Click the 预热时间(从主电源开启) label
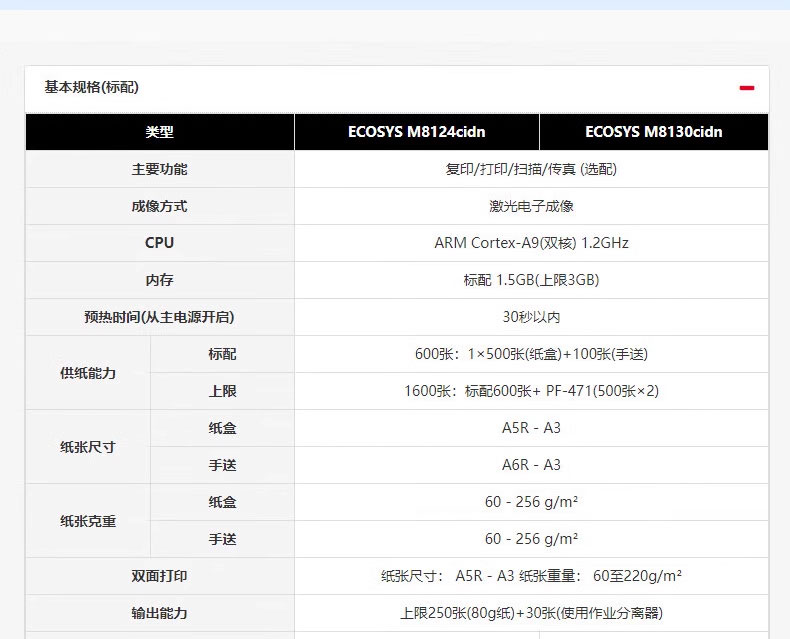 point(159,317)
